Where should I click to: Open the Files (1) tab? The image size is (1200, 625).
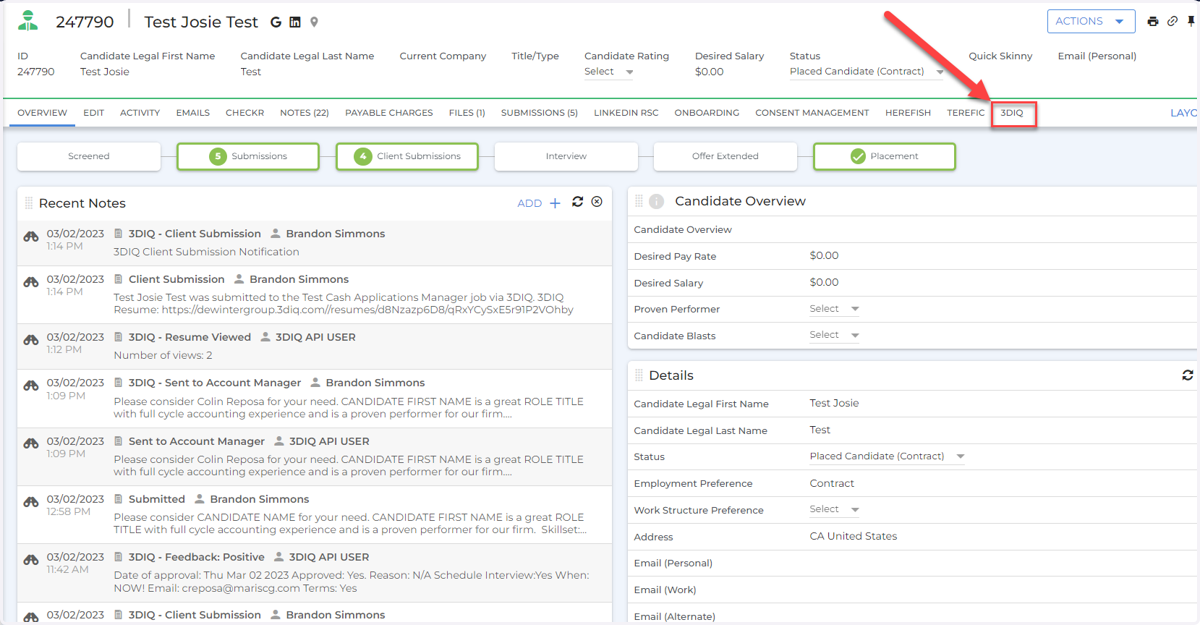tap(467, 113)
